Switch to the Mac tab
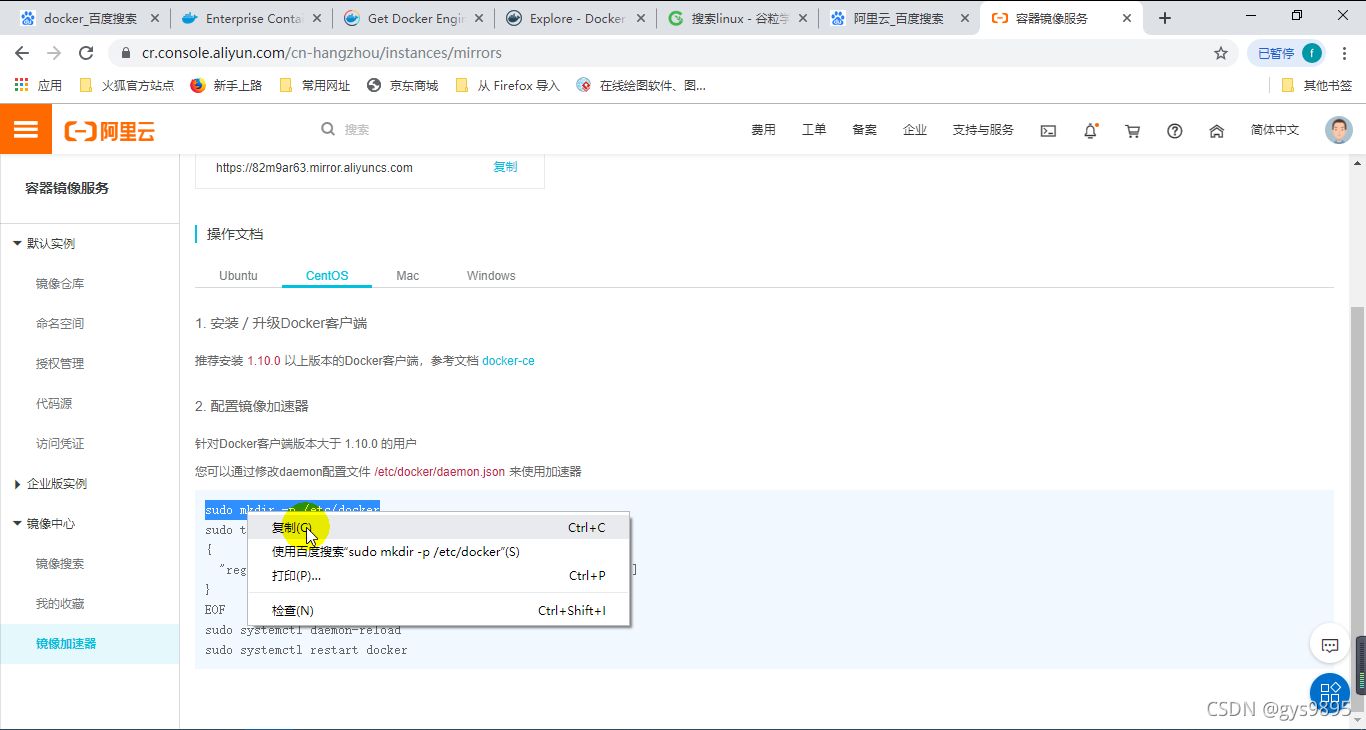Viewport: 1366px width, 730px height. (x=407, y=276)
